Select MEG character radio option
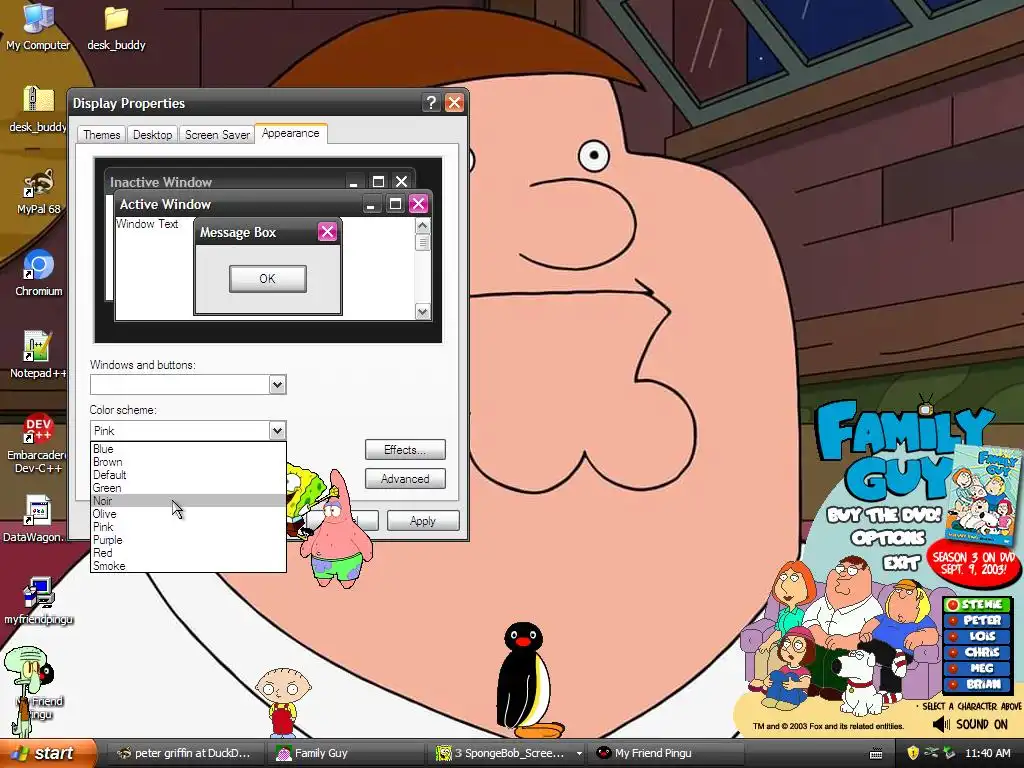1024x768 pixels. coord(976,668)
